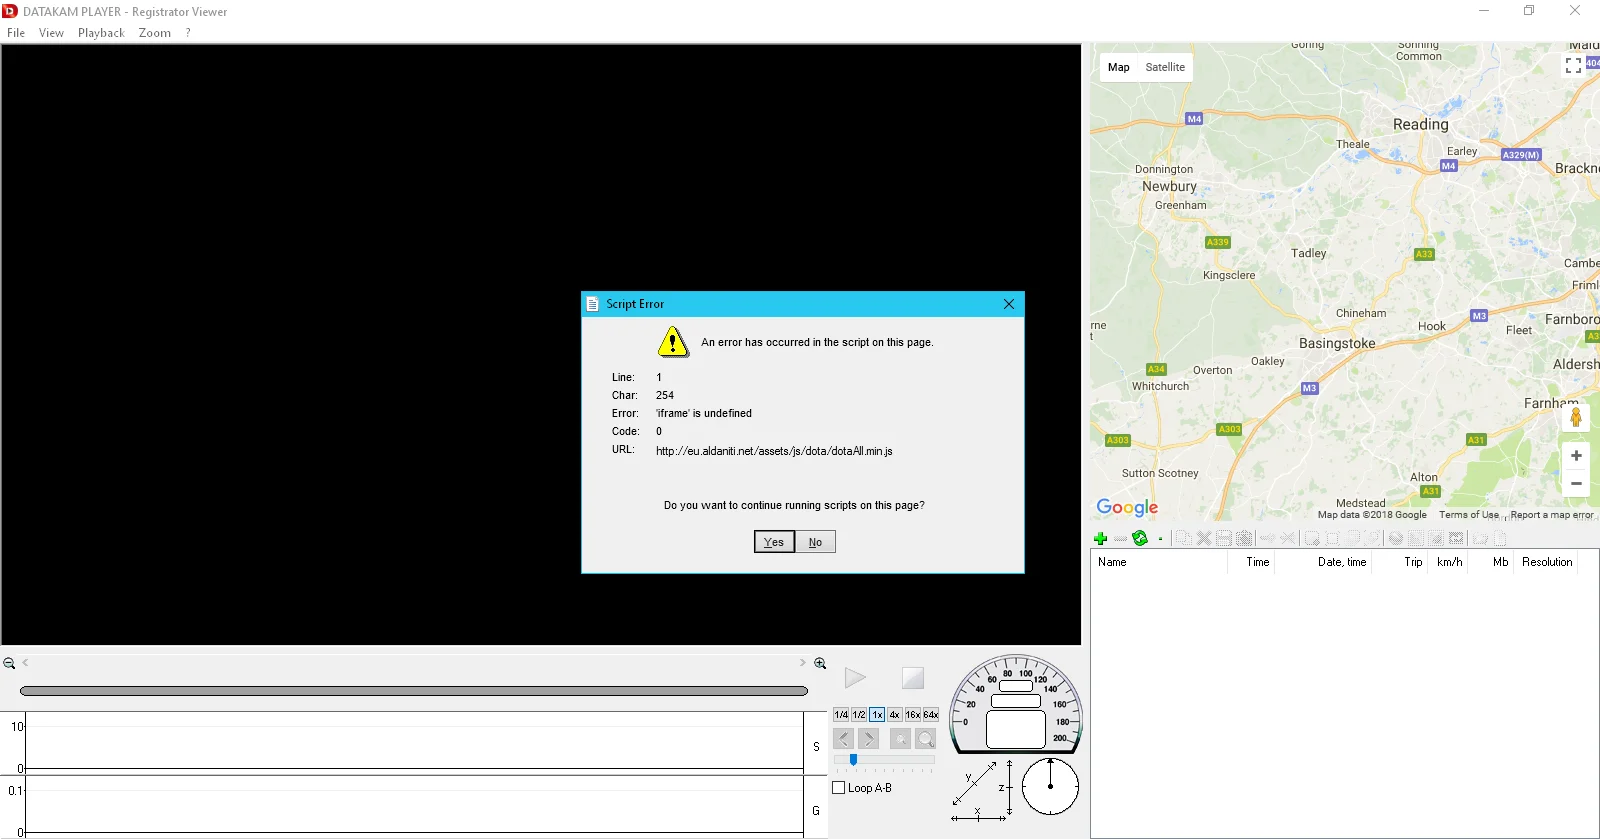This screenshot has height=839, width=1600.
Task: Click the gray minus remove-file icon
Action: click(x=1120, y=538)
